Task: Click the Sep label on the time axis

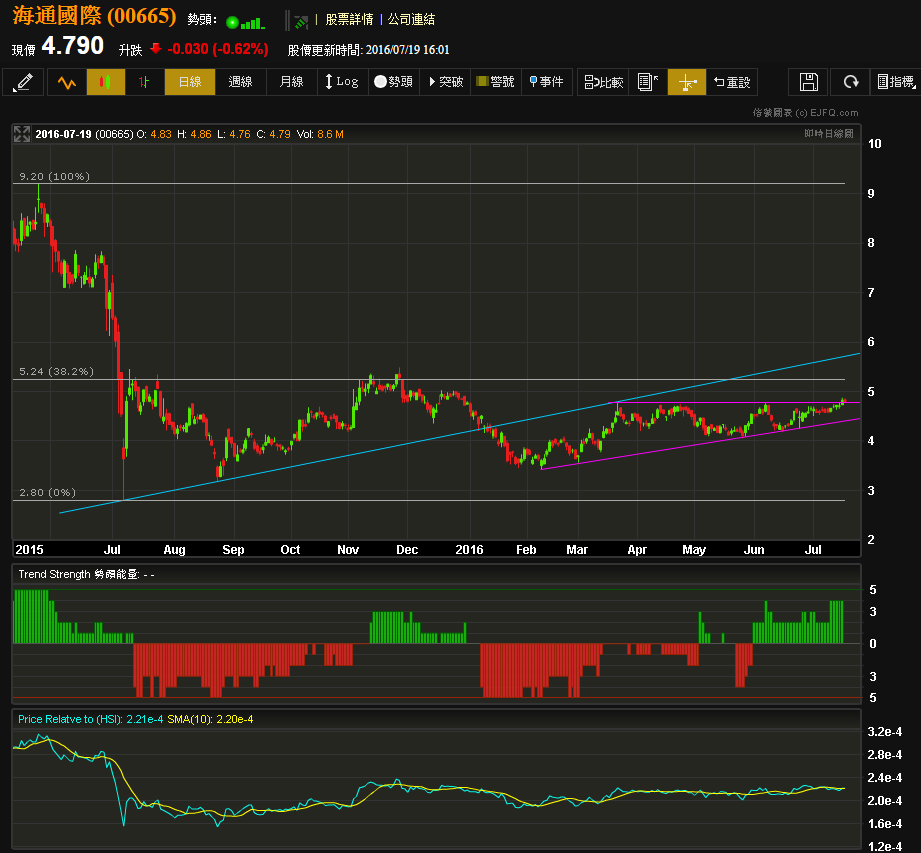Action: coord(233,549)
